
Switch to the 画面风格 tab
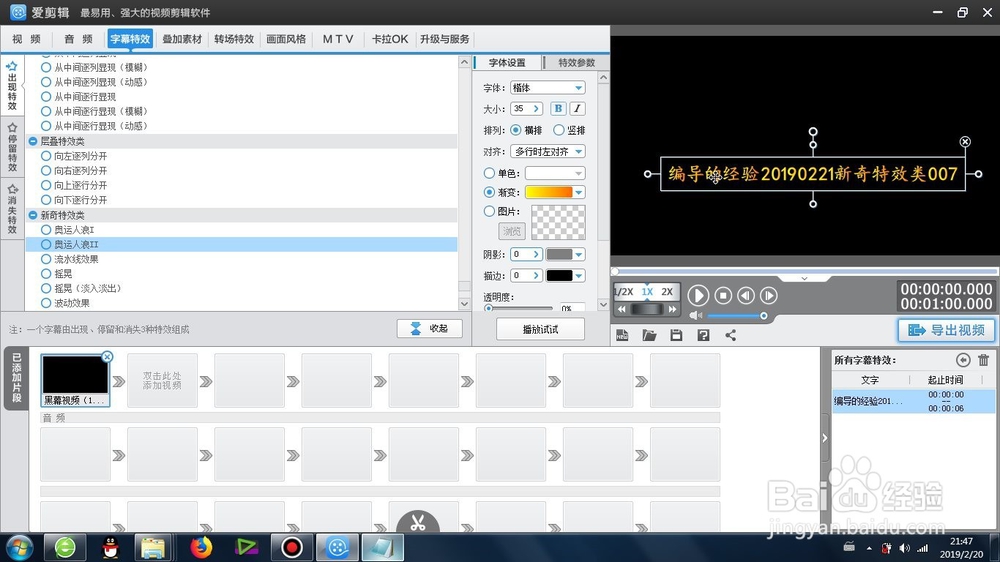(286, 39)
